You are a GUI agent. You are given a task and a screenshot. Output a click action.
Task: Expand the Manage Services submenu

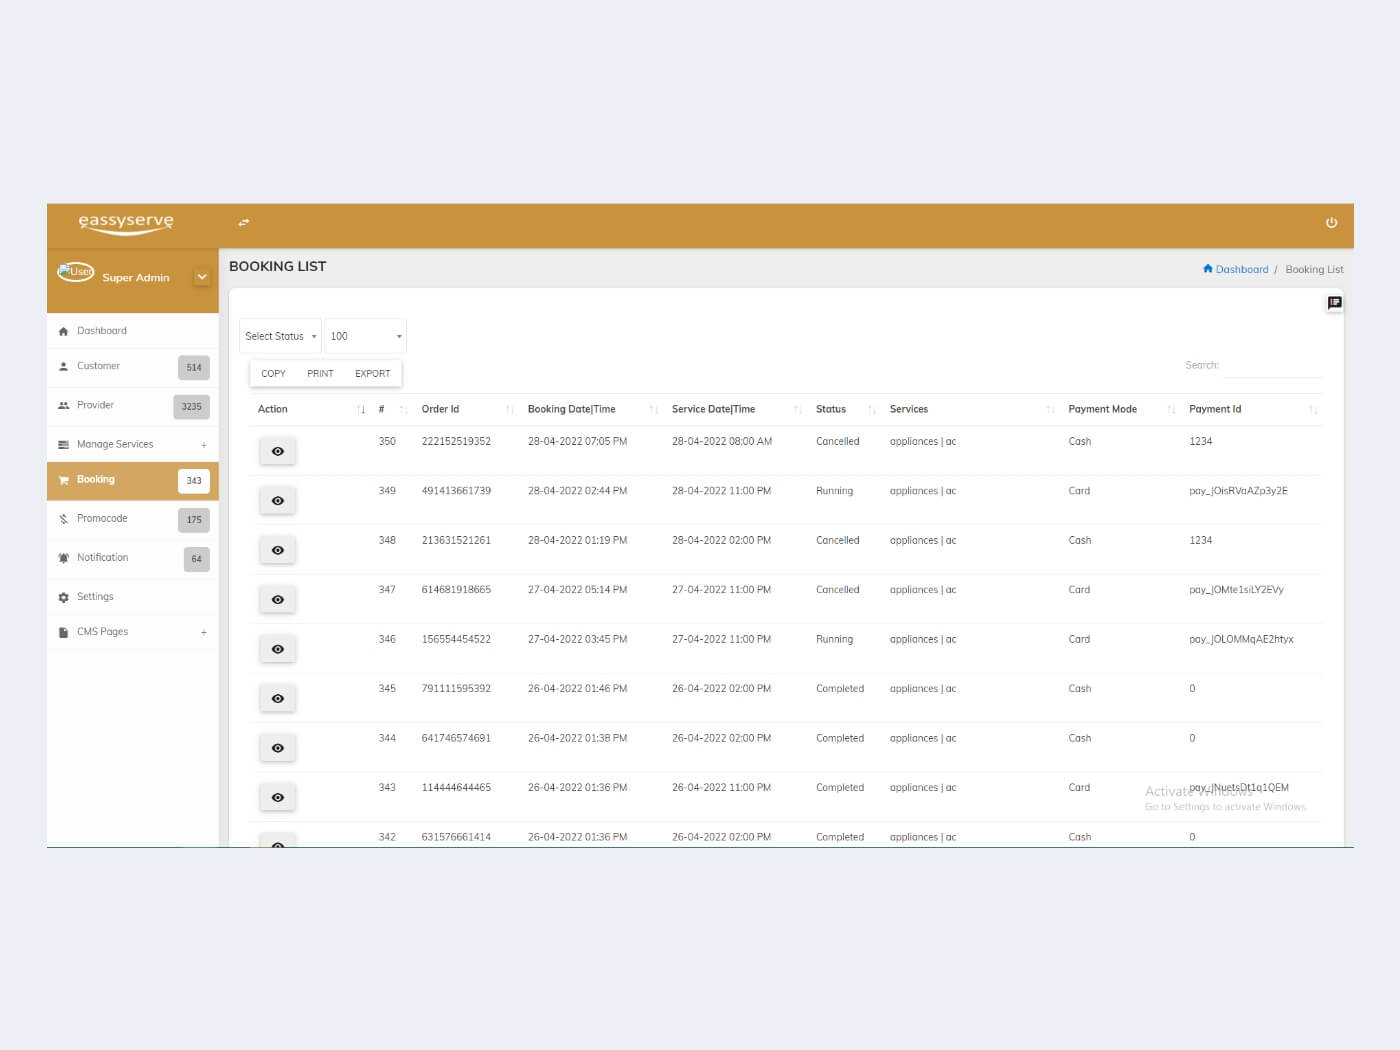pos(203,445)
